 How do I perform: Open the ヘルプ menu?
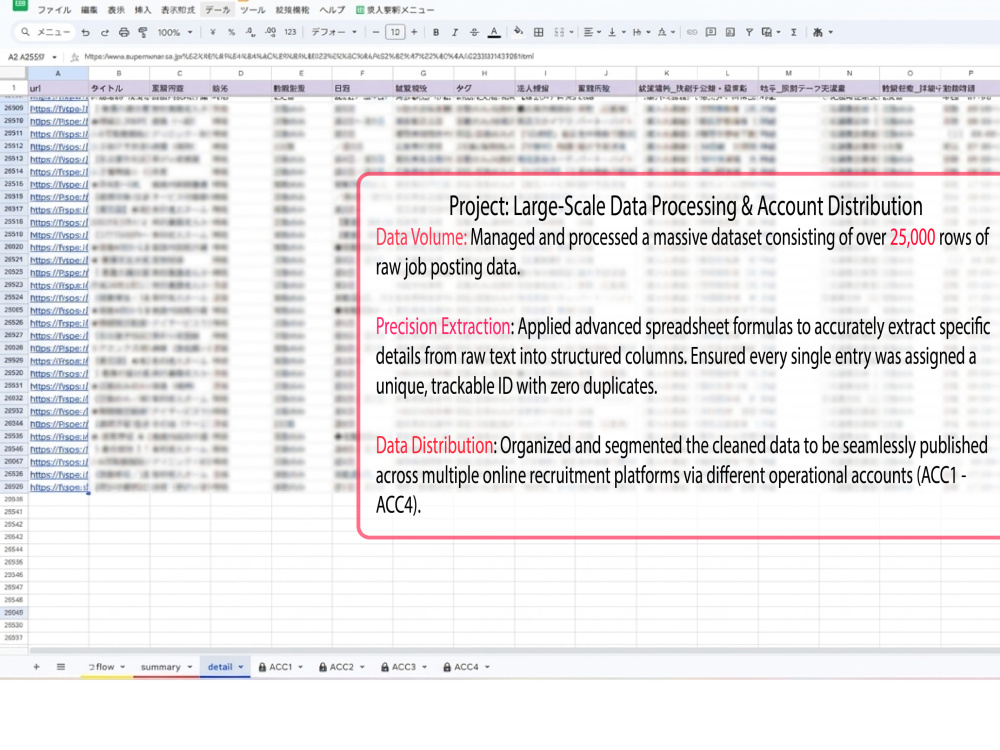tap(332, 10)
